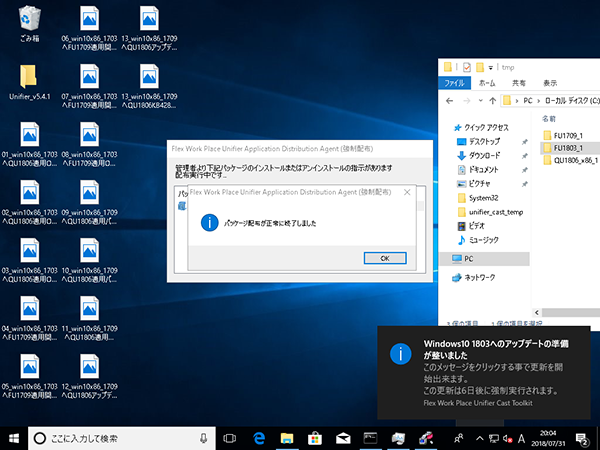Click the PC segment in address bar
600x450 pixels.
pyautogui.click(x=528, y=101)
